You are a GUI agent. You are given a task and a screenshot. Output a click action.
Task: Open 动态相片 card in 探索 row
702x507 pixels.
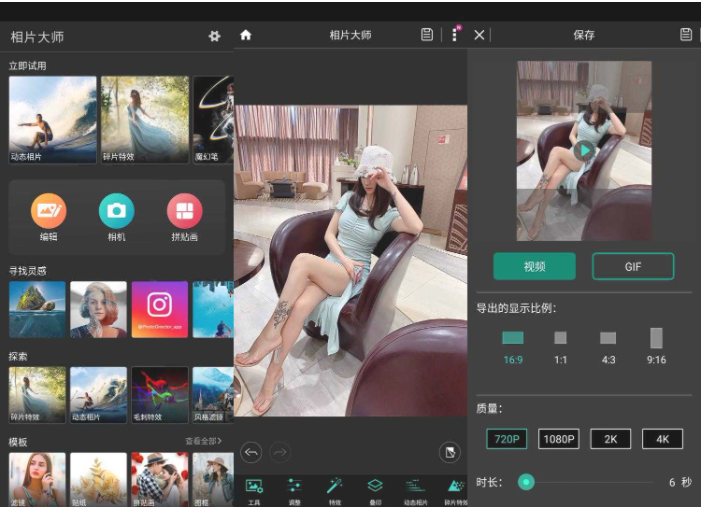point(98,395)
